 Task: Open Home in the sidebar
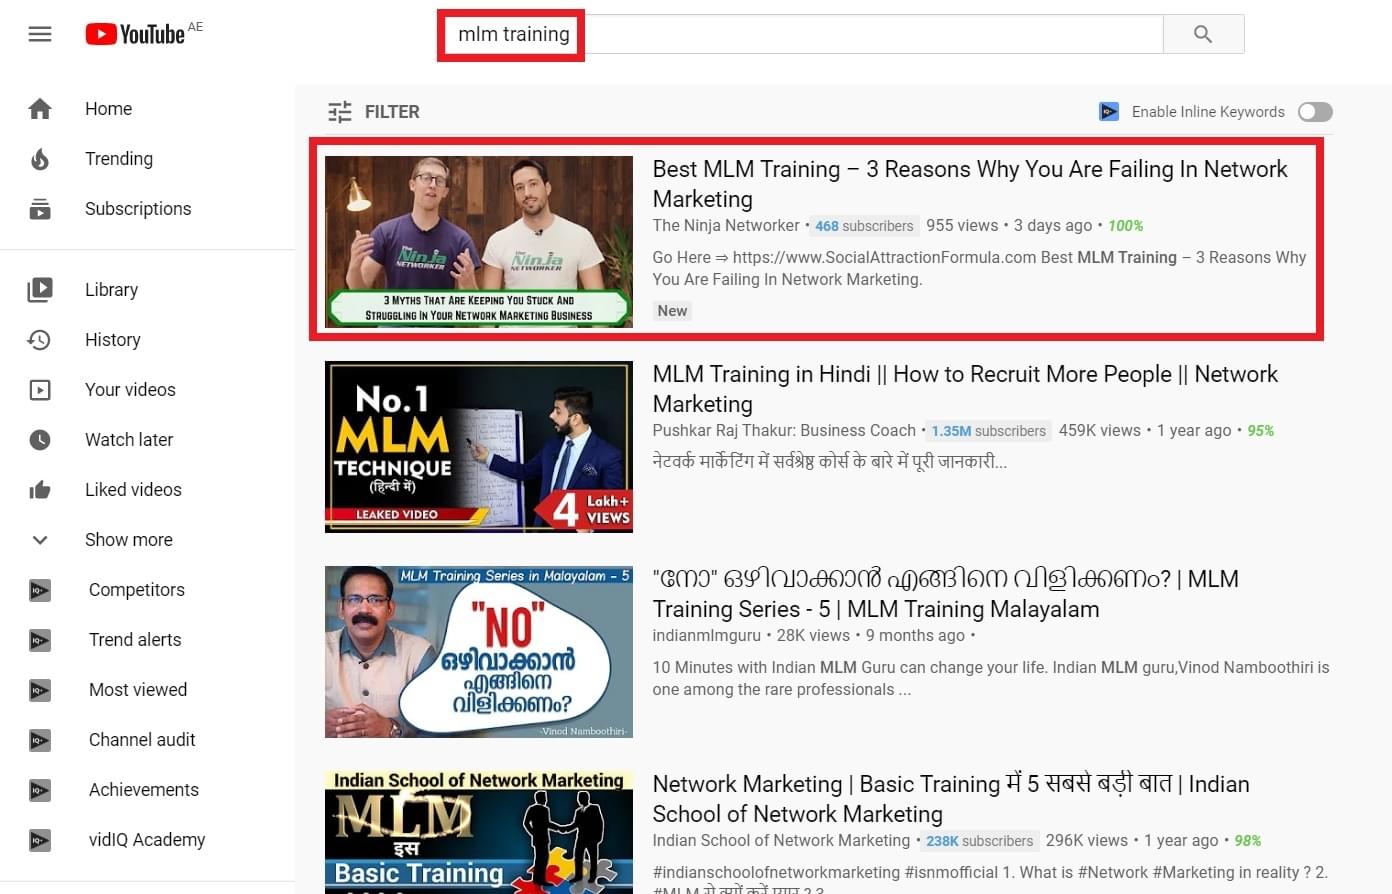(x=109, y=109)
